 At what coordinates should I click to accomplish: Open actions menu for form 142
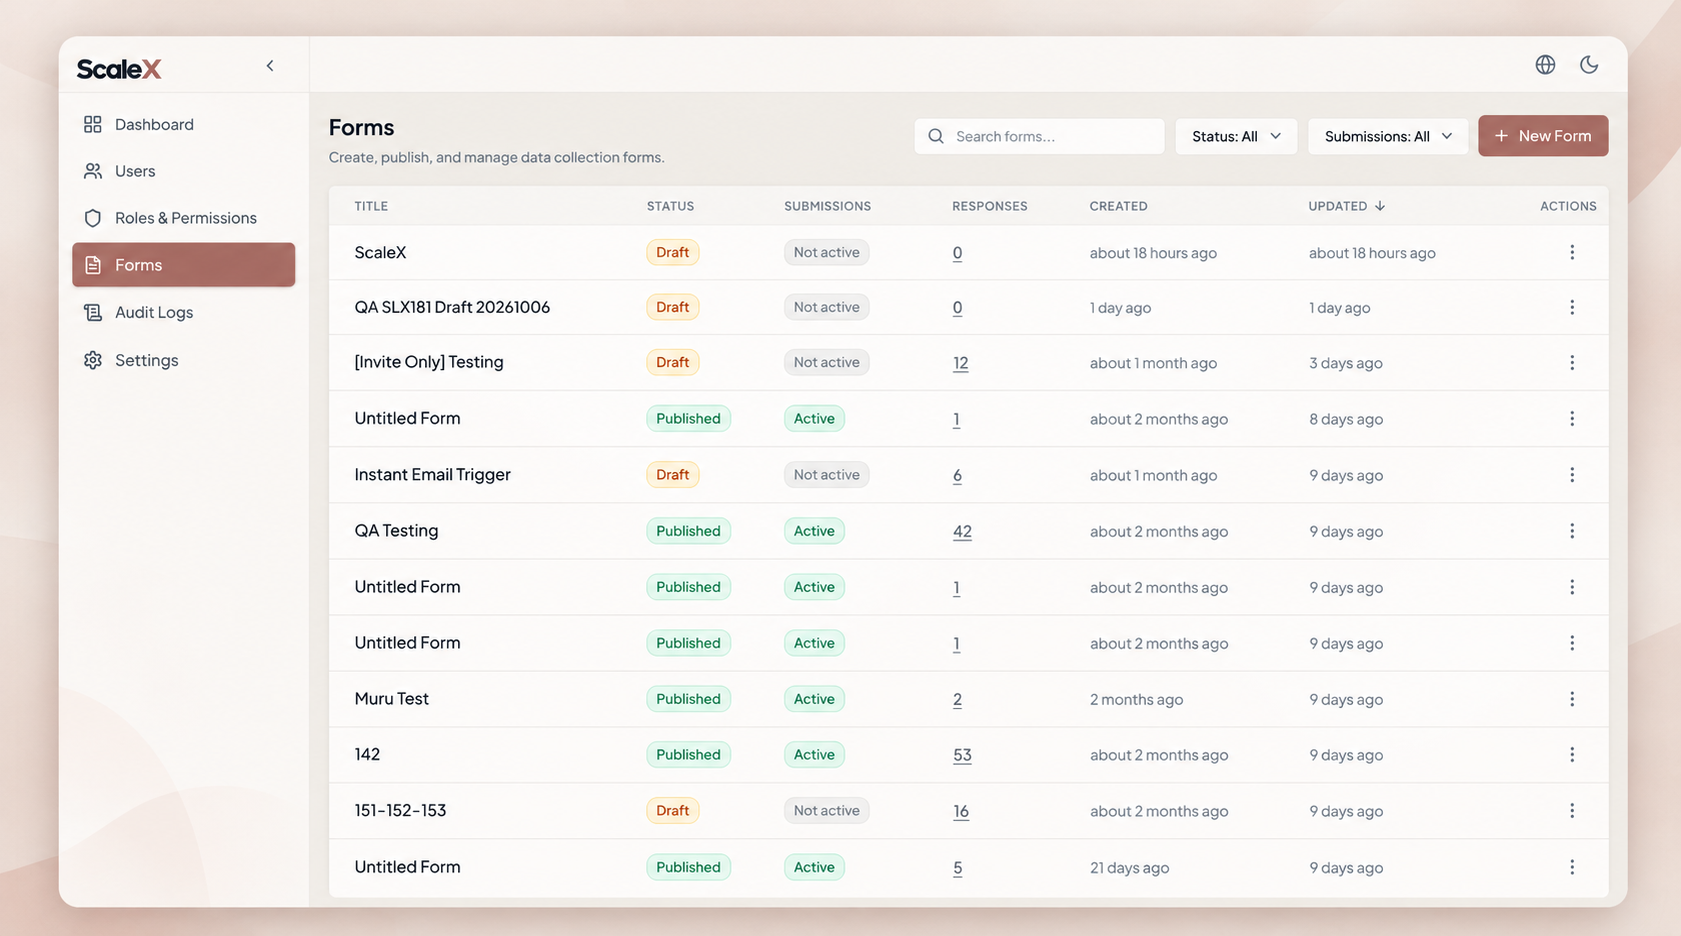(1572, 755)
